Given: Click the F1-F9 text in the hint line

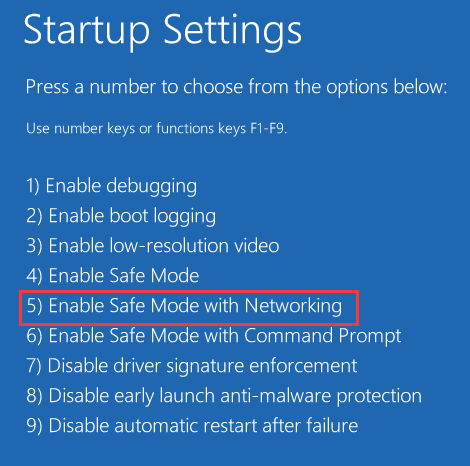Looking at the screenshot, I should click(269, 128).
